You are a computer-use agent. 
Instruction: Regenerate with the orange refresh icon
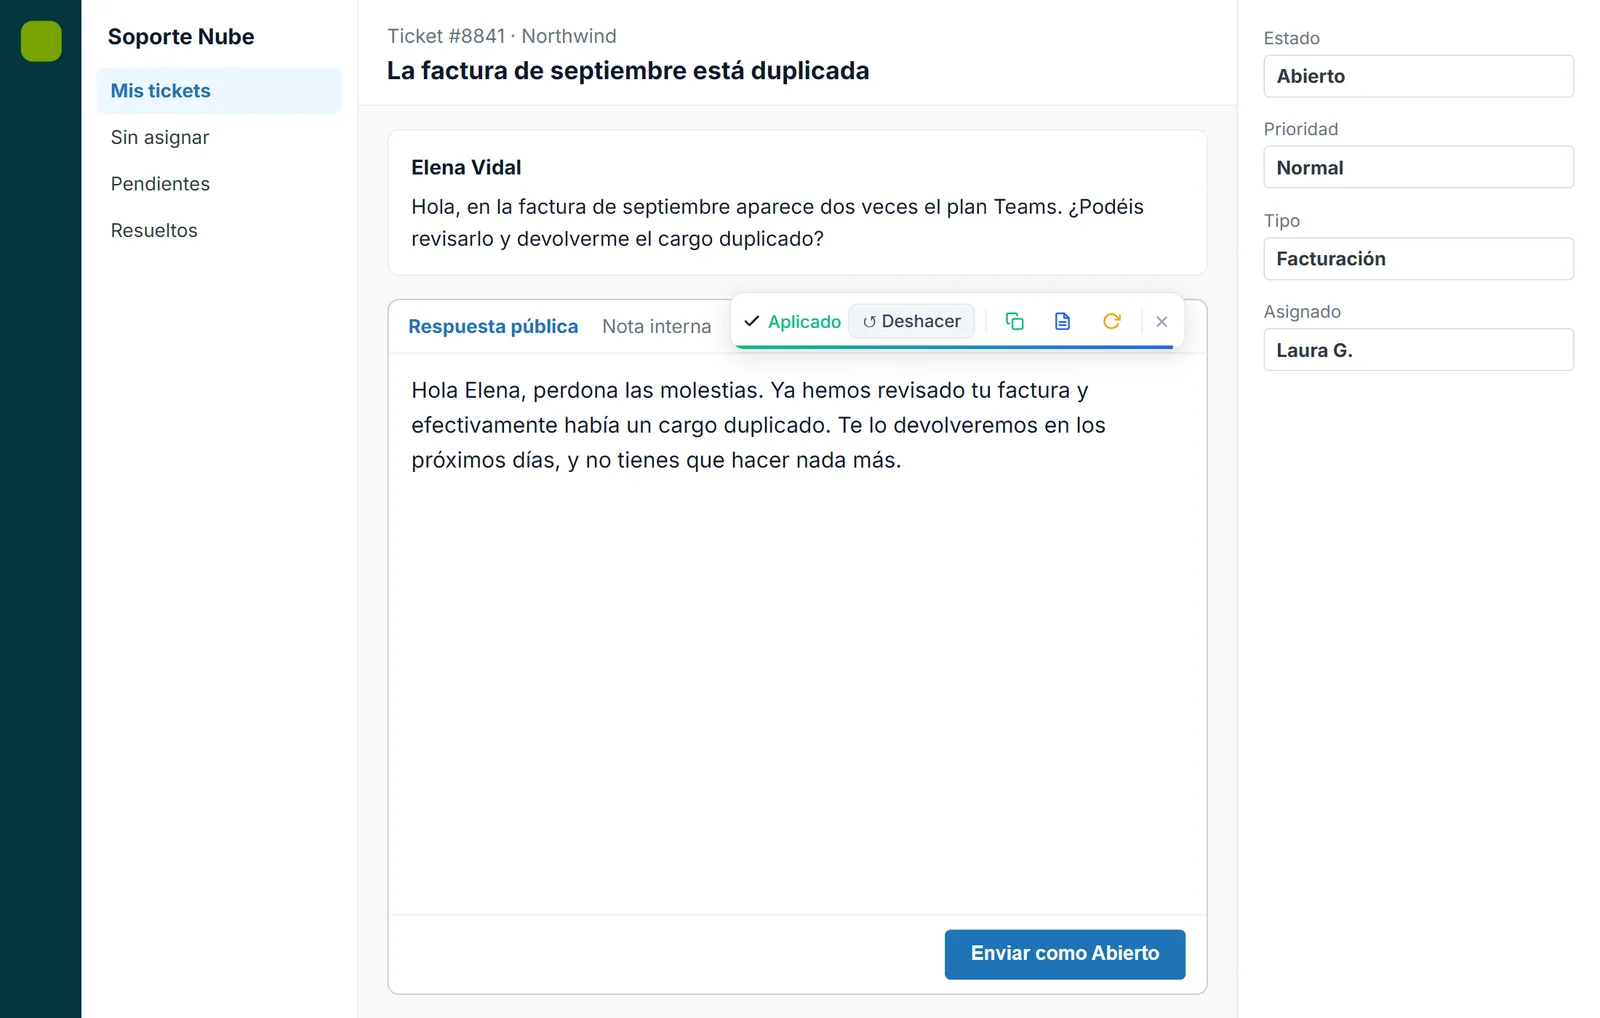click(x=1111, y=321)
